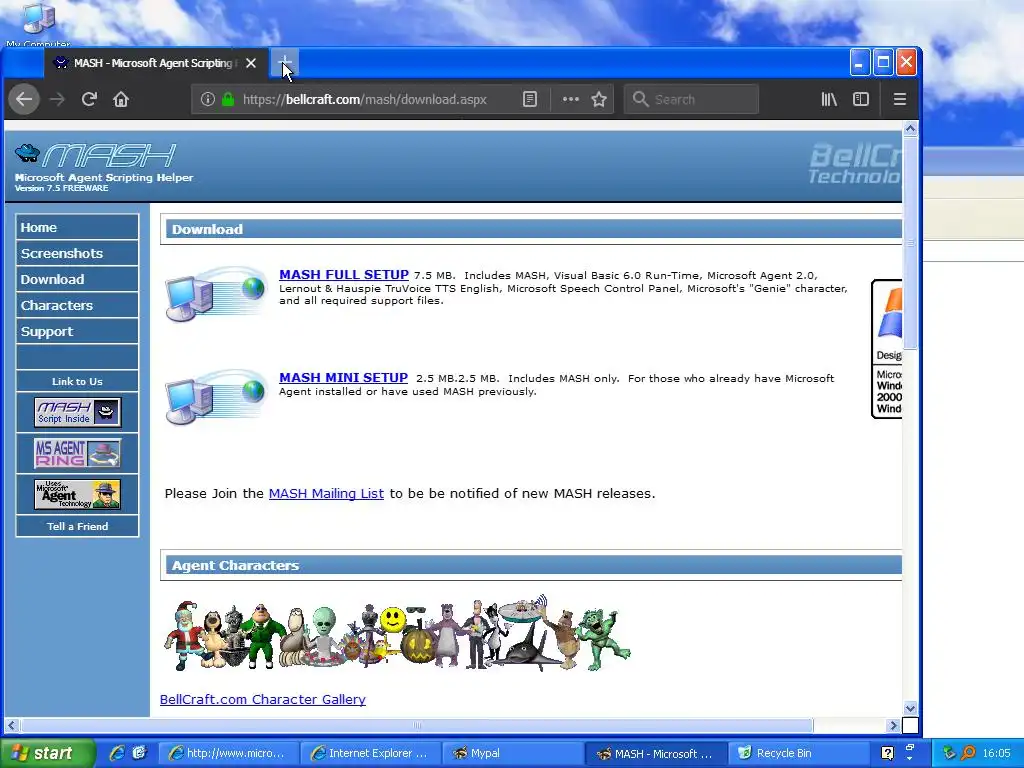Viewport: 1024px width, 768px height.
Task: Reload the page with the refresh icon
Action: [x=89, y=99]
